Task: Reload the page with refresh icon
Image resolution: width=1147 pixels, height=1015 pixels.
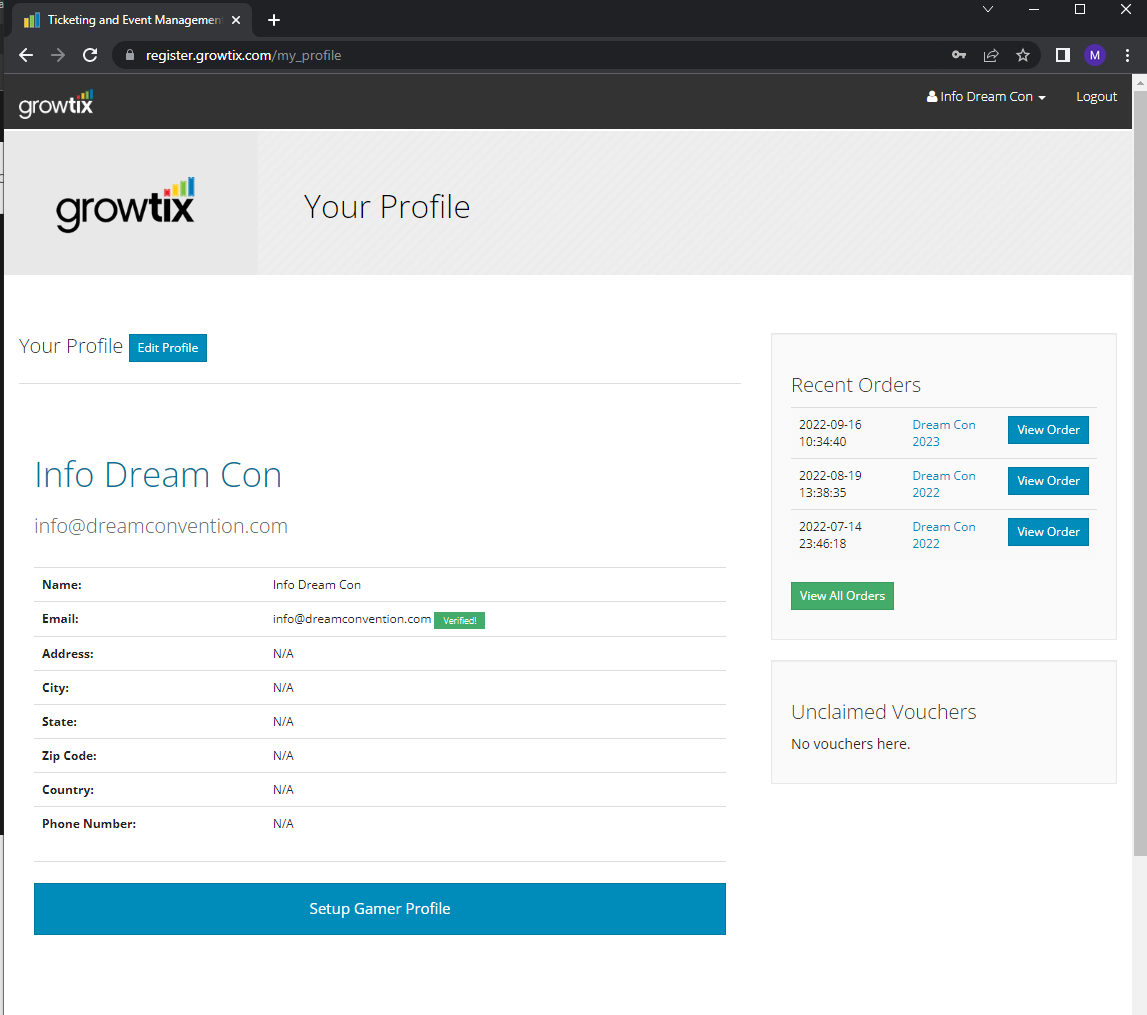Action: (90, 56)
